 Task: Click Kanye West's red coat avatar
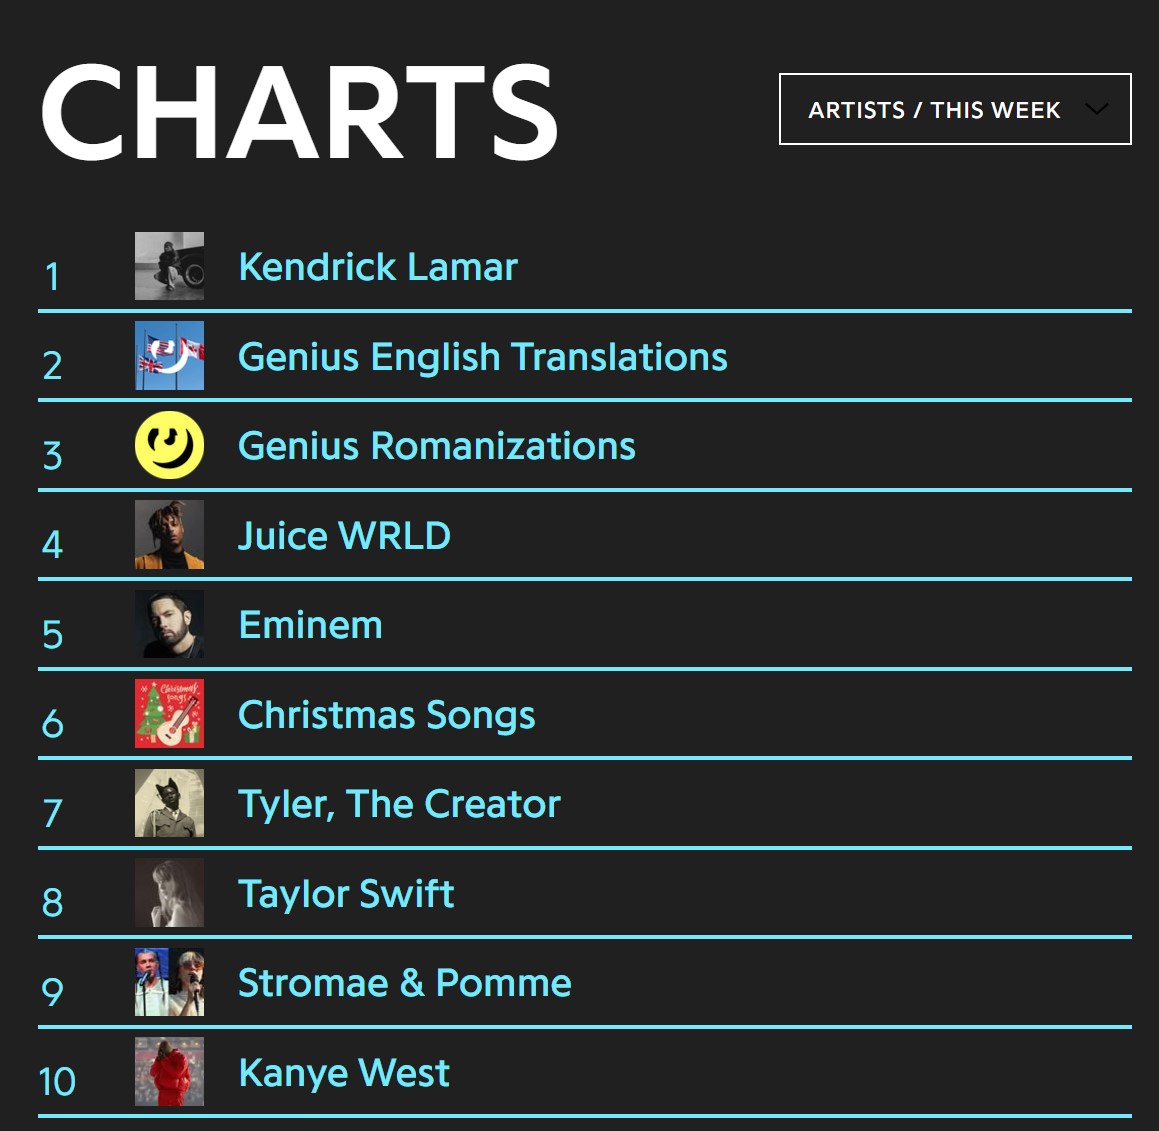[x=169, y=1072]
